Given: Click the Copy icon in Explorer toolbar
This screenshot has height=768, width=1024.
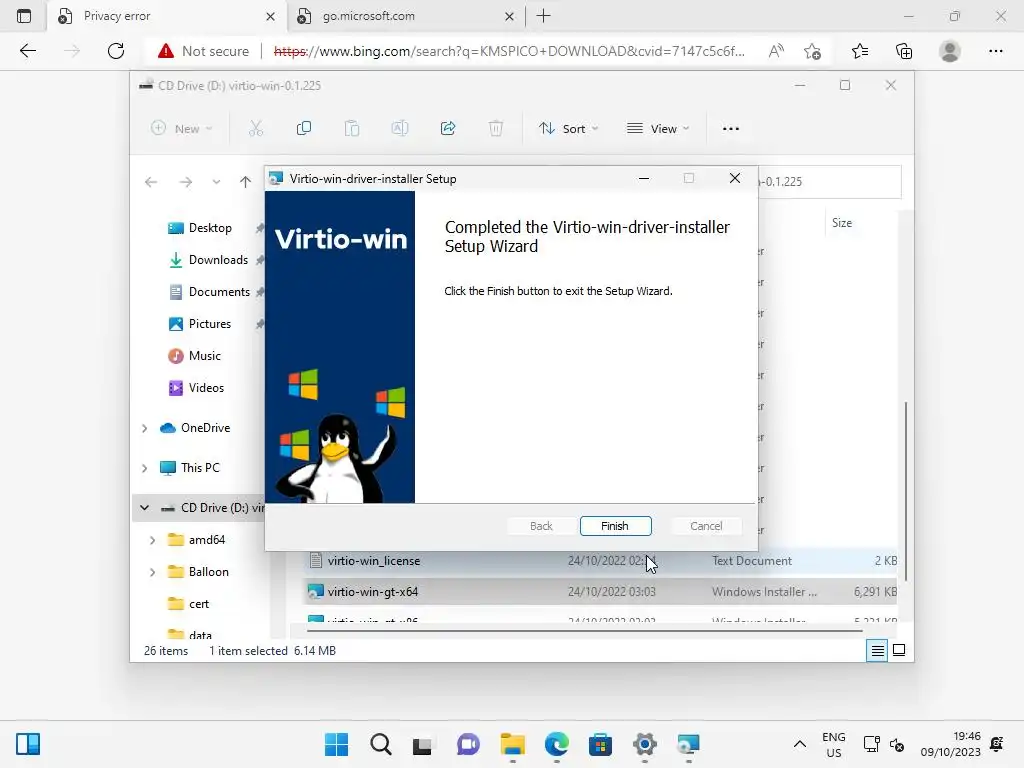Looking at the screenshot, I should tap(304, 129).
